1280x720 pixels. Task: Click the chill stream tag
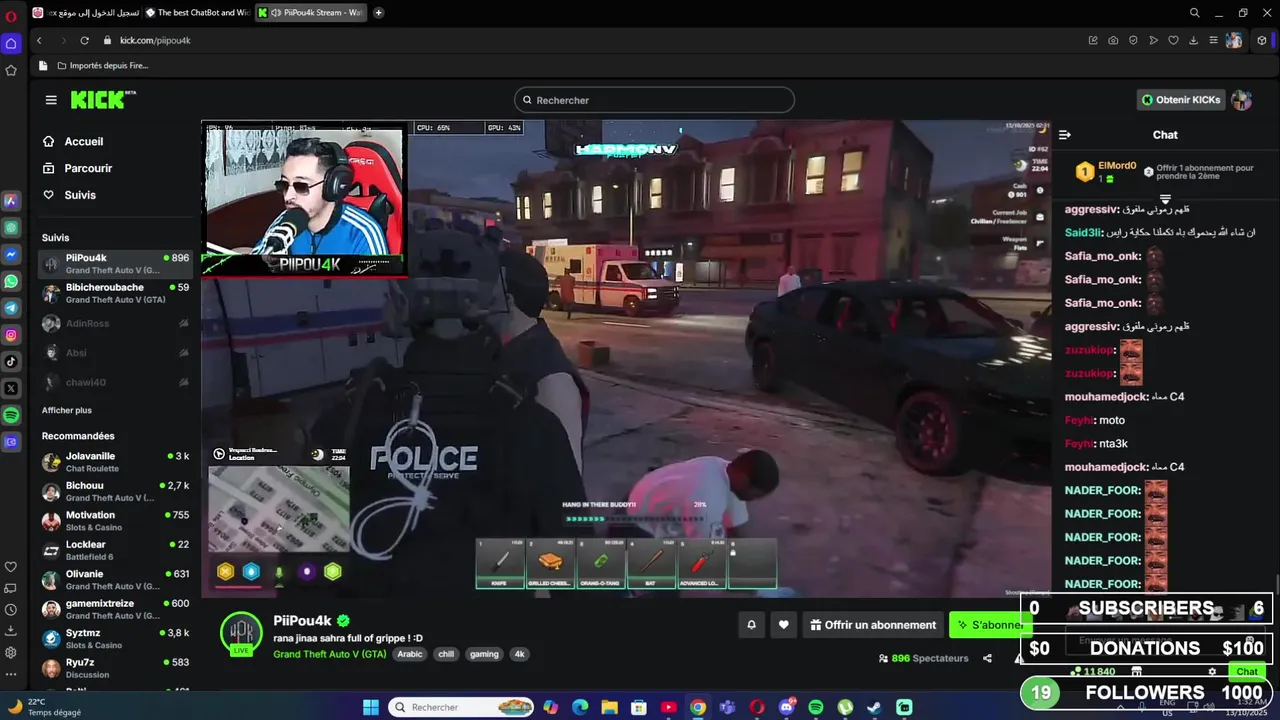446,654
